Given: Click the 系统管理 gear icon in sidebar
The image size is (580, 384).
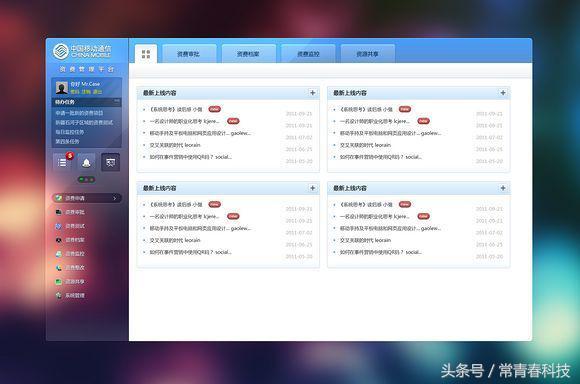Looking at the screenshot, I should [x=58, y=295].
